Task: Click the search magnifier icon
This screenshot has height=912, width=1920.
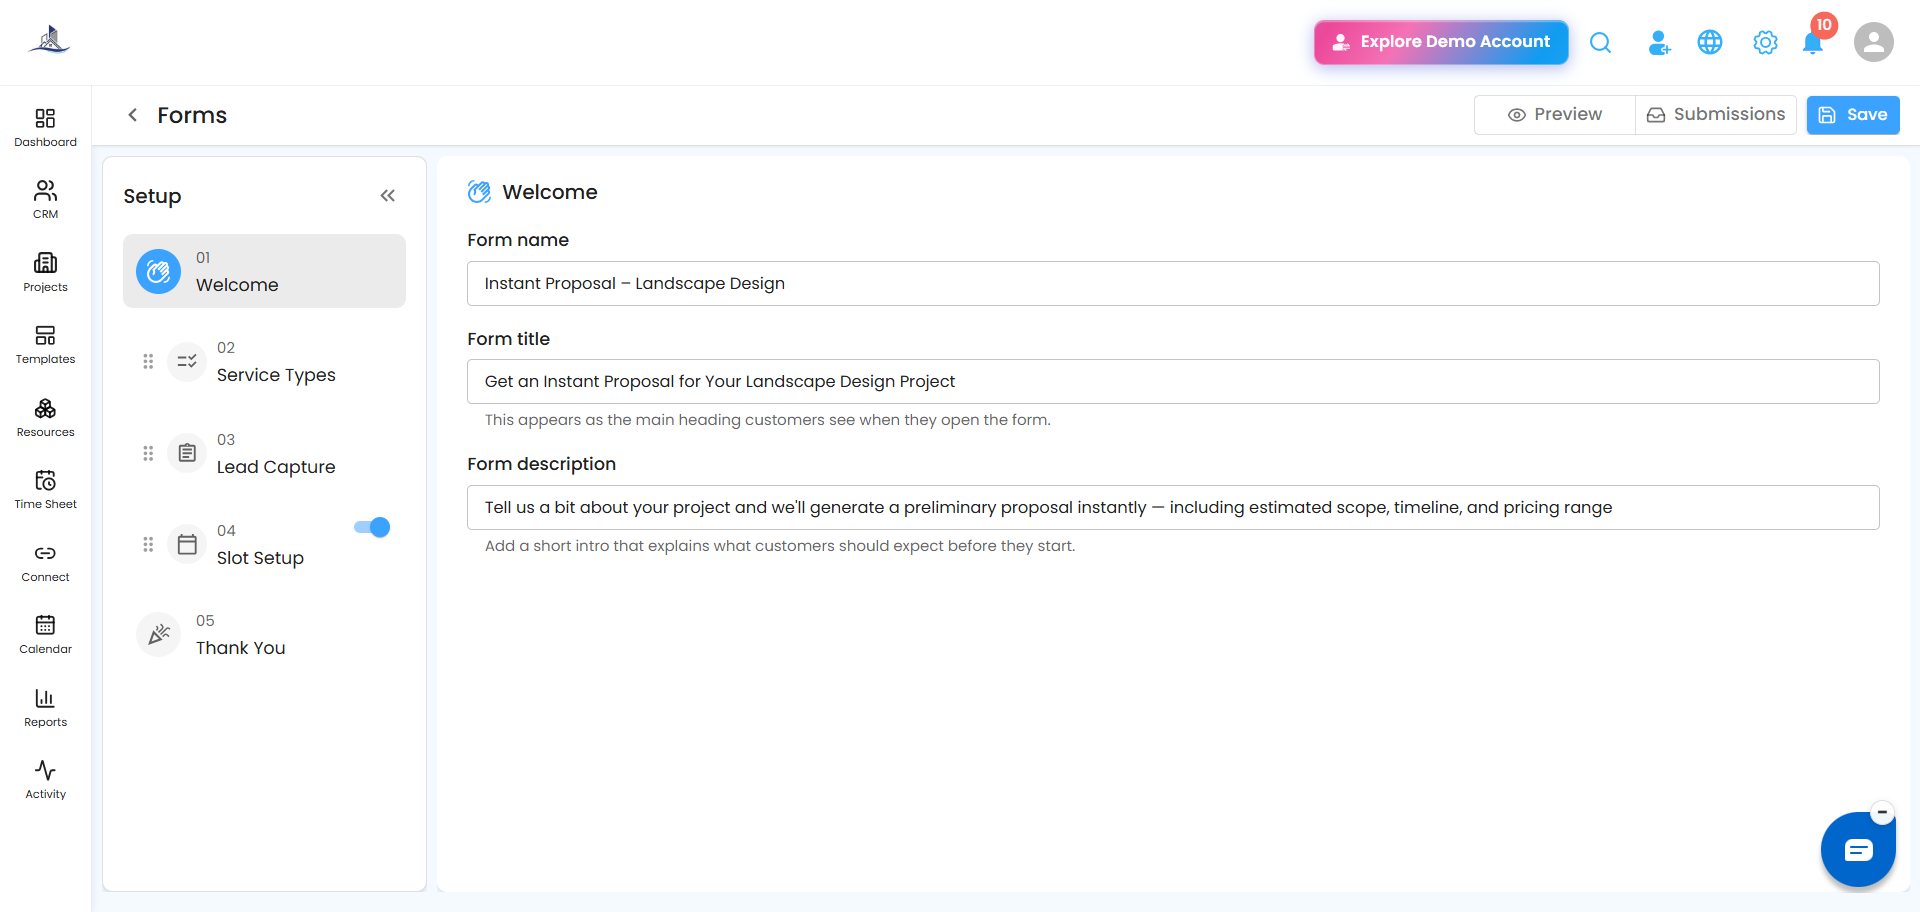Action: pos(1600,42)
